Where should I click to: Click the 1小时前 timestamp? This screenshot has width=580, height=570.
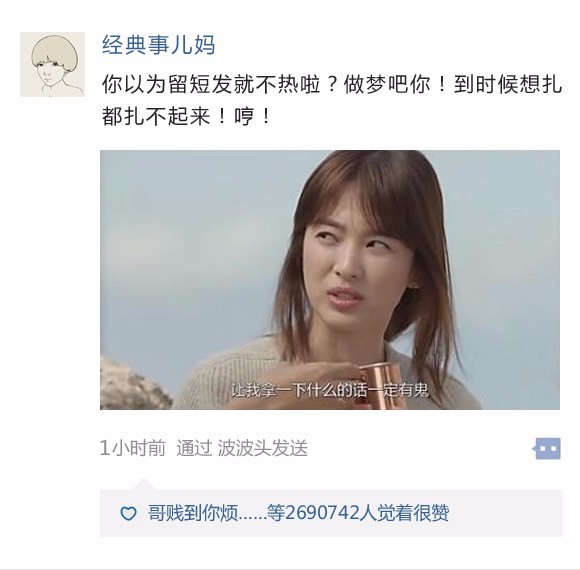tap(133, 448)
